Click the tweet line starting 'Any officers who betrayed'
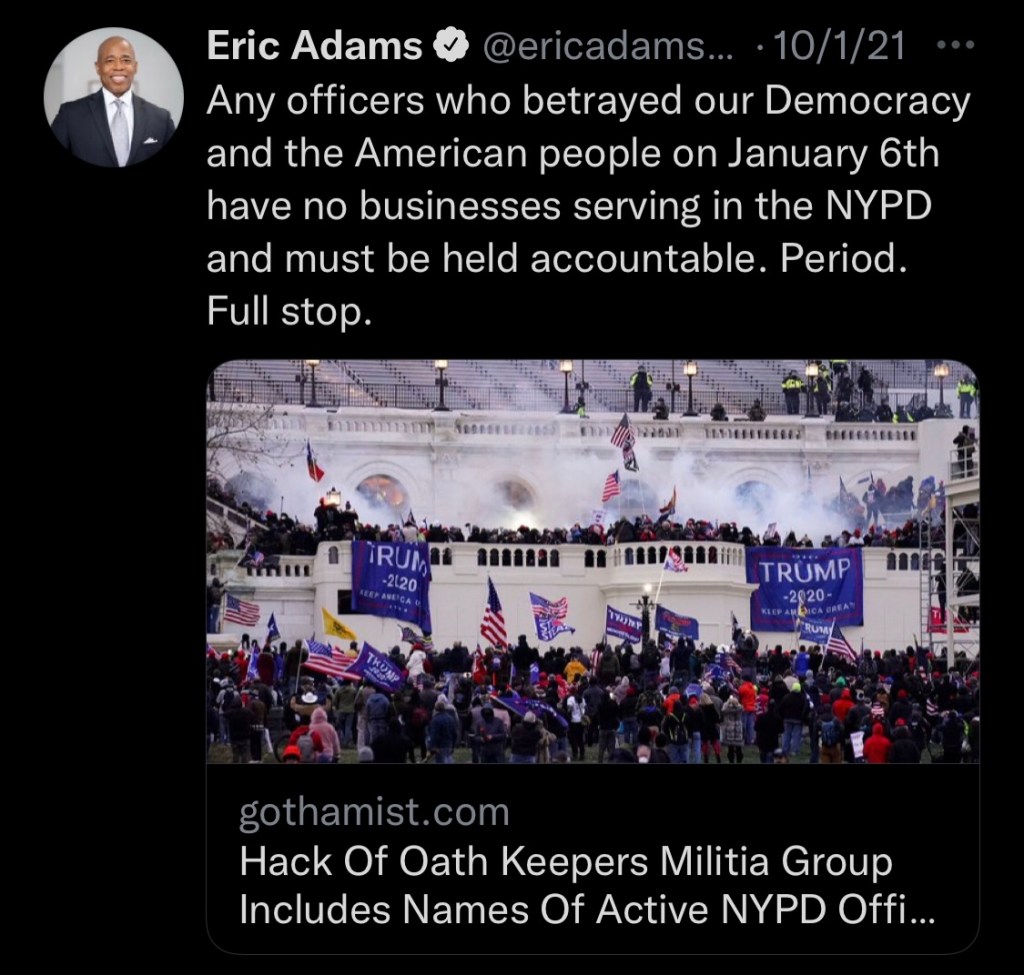The width and height of the screenshot is (1024, 975). pyautogui.click(x=588, y=103)
